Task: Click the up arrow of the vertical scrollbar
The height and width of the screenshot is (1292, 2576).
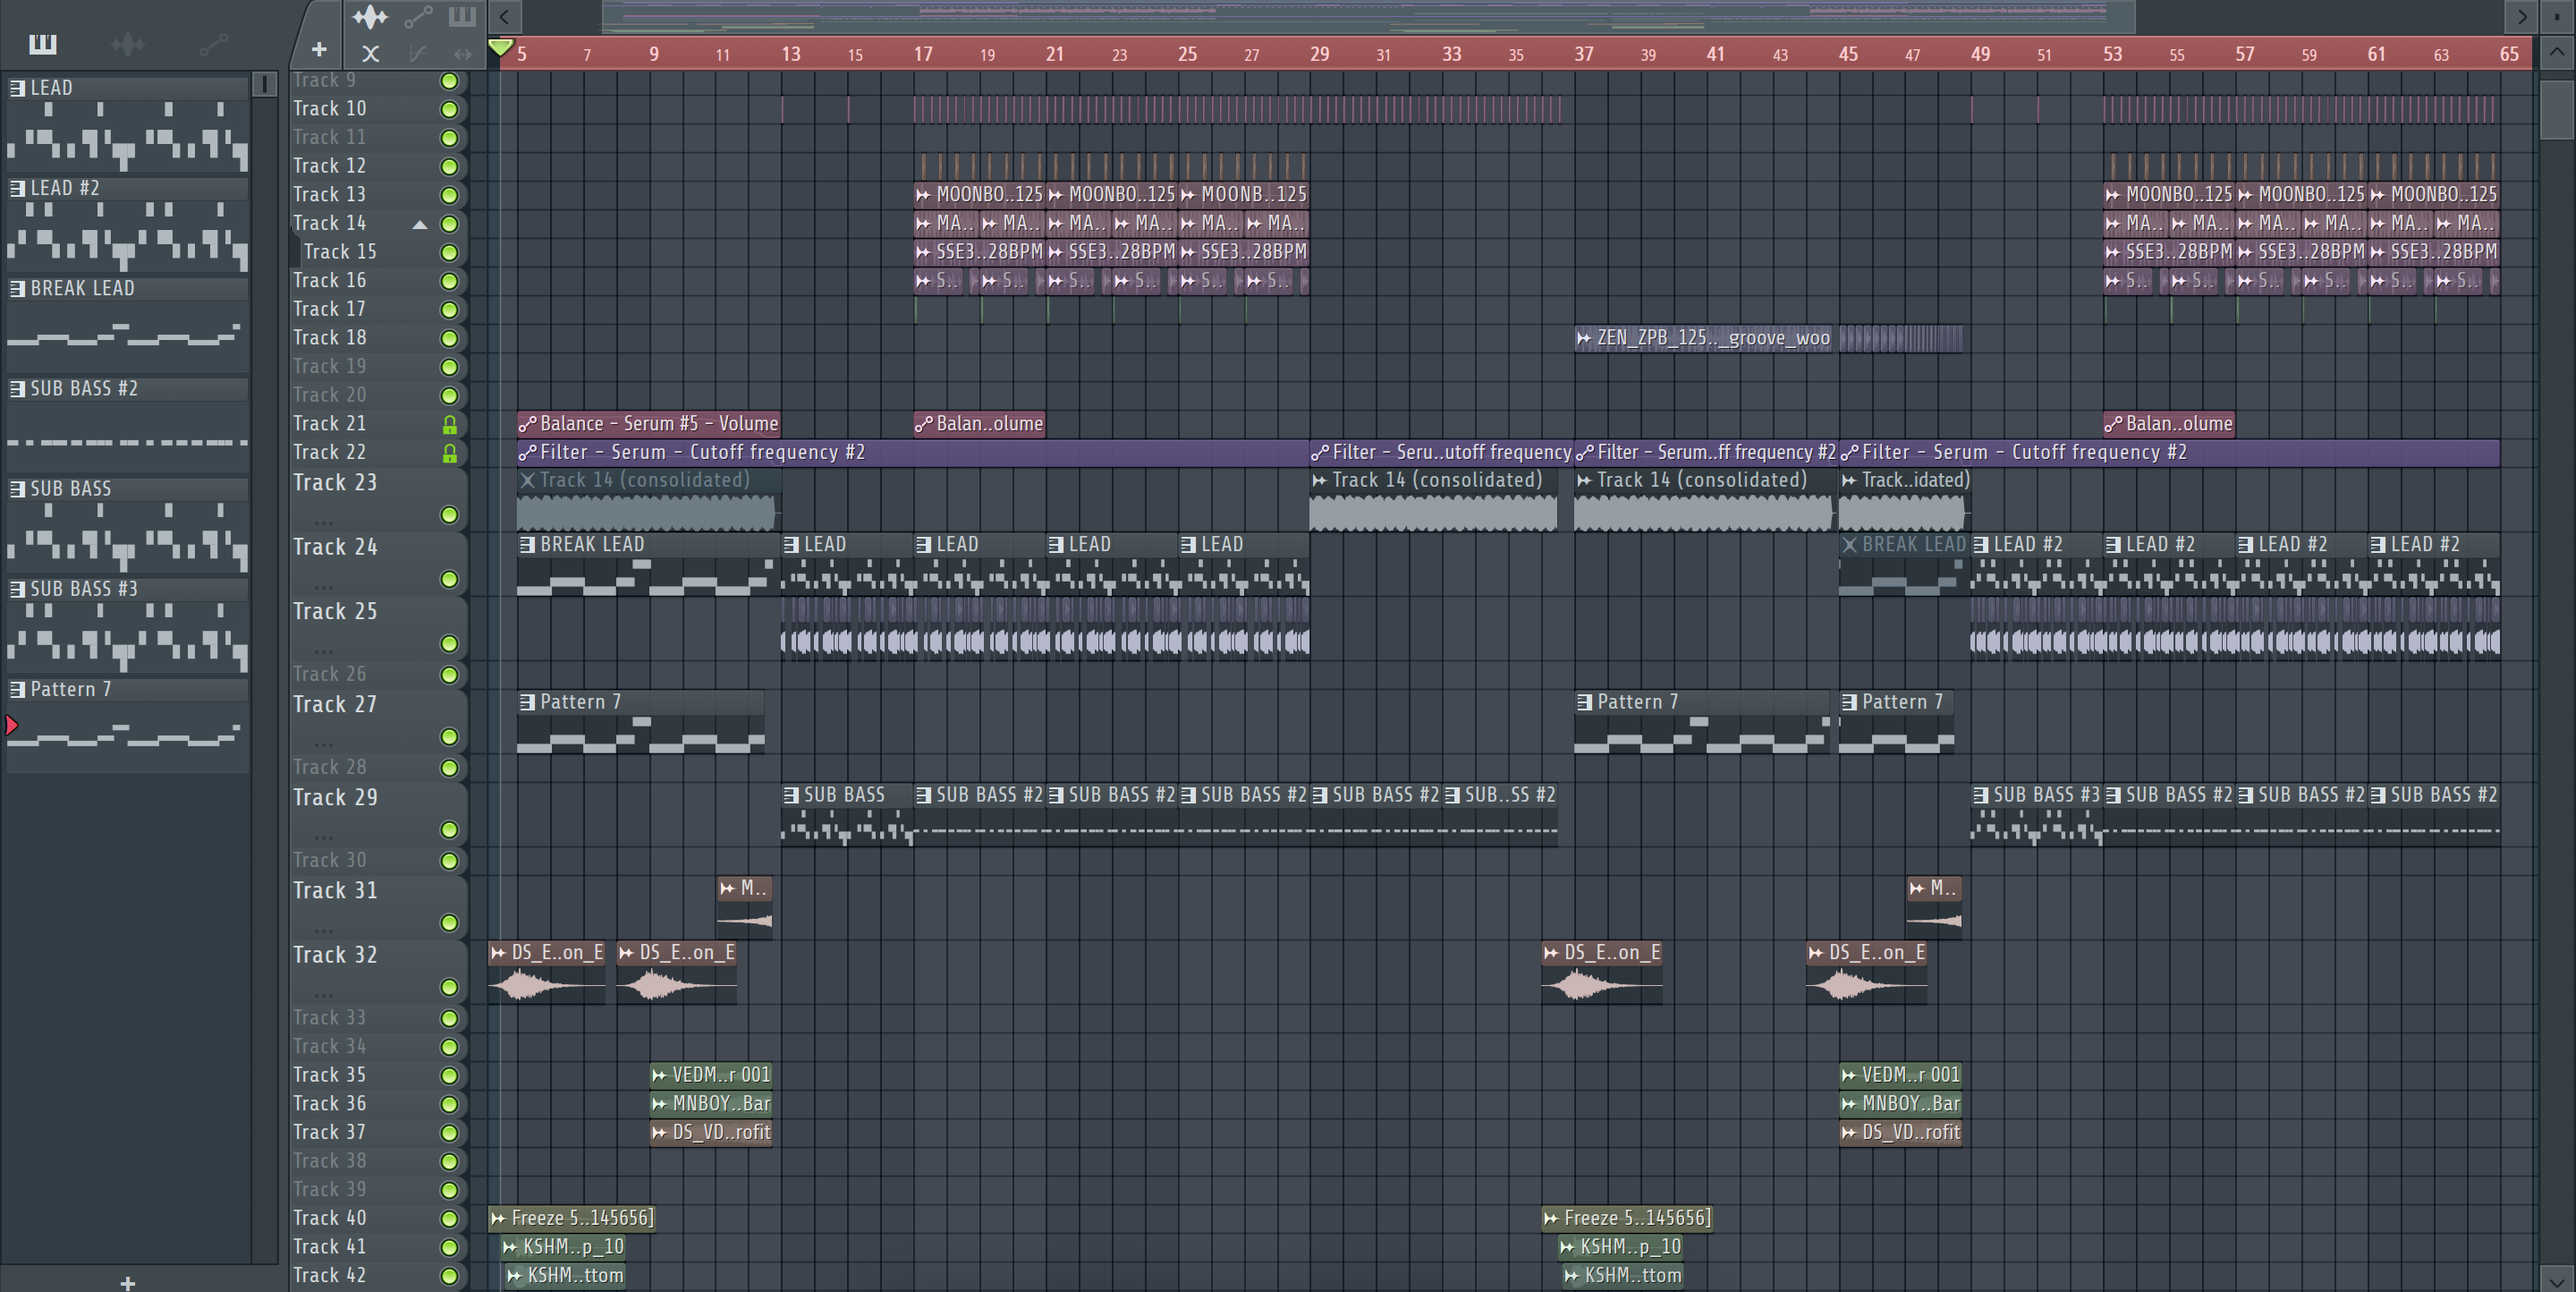Action: [2556, 52]
